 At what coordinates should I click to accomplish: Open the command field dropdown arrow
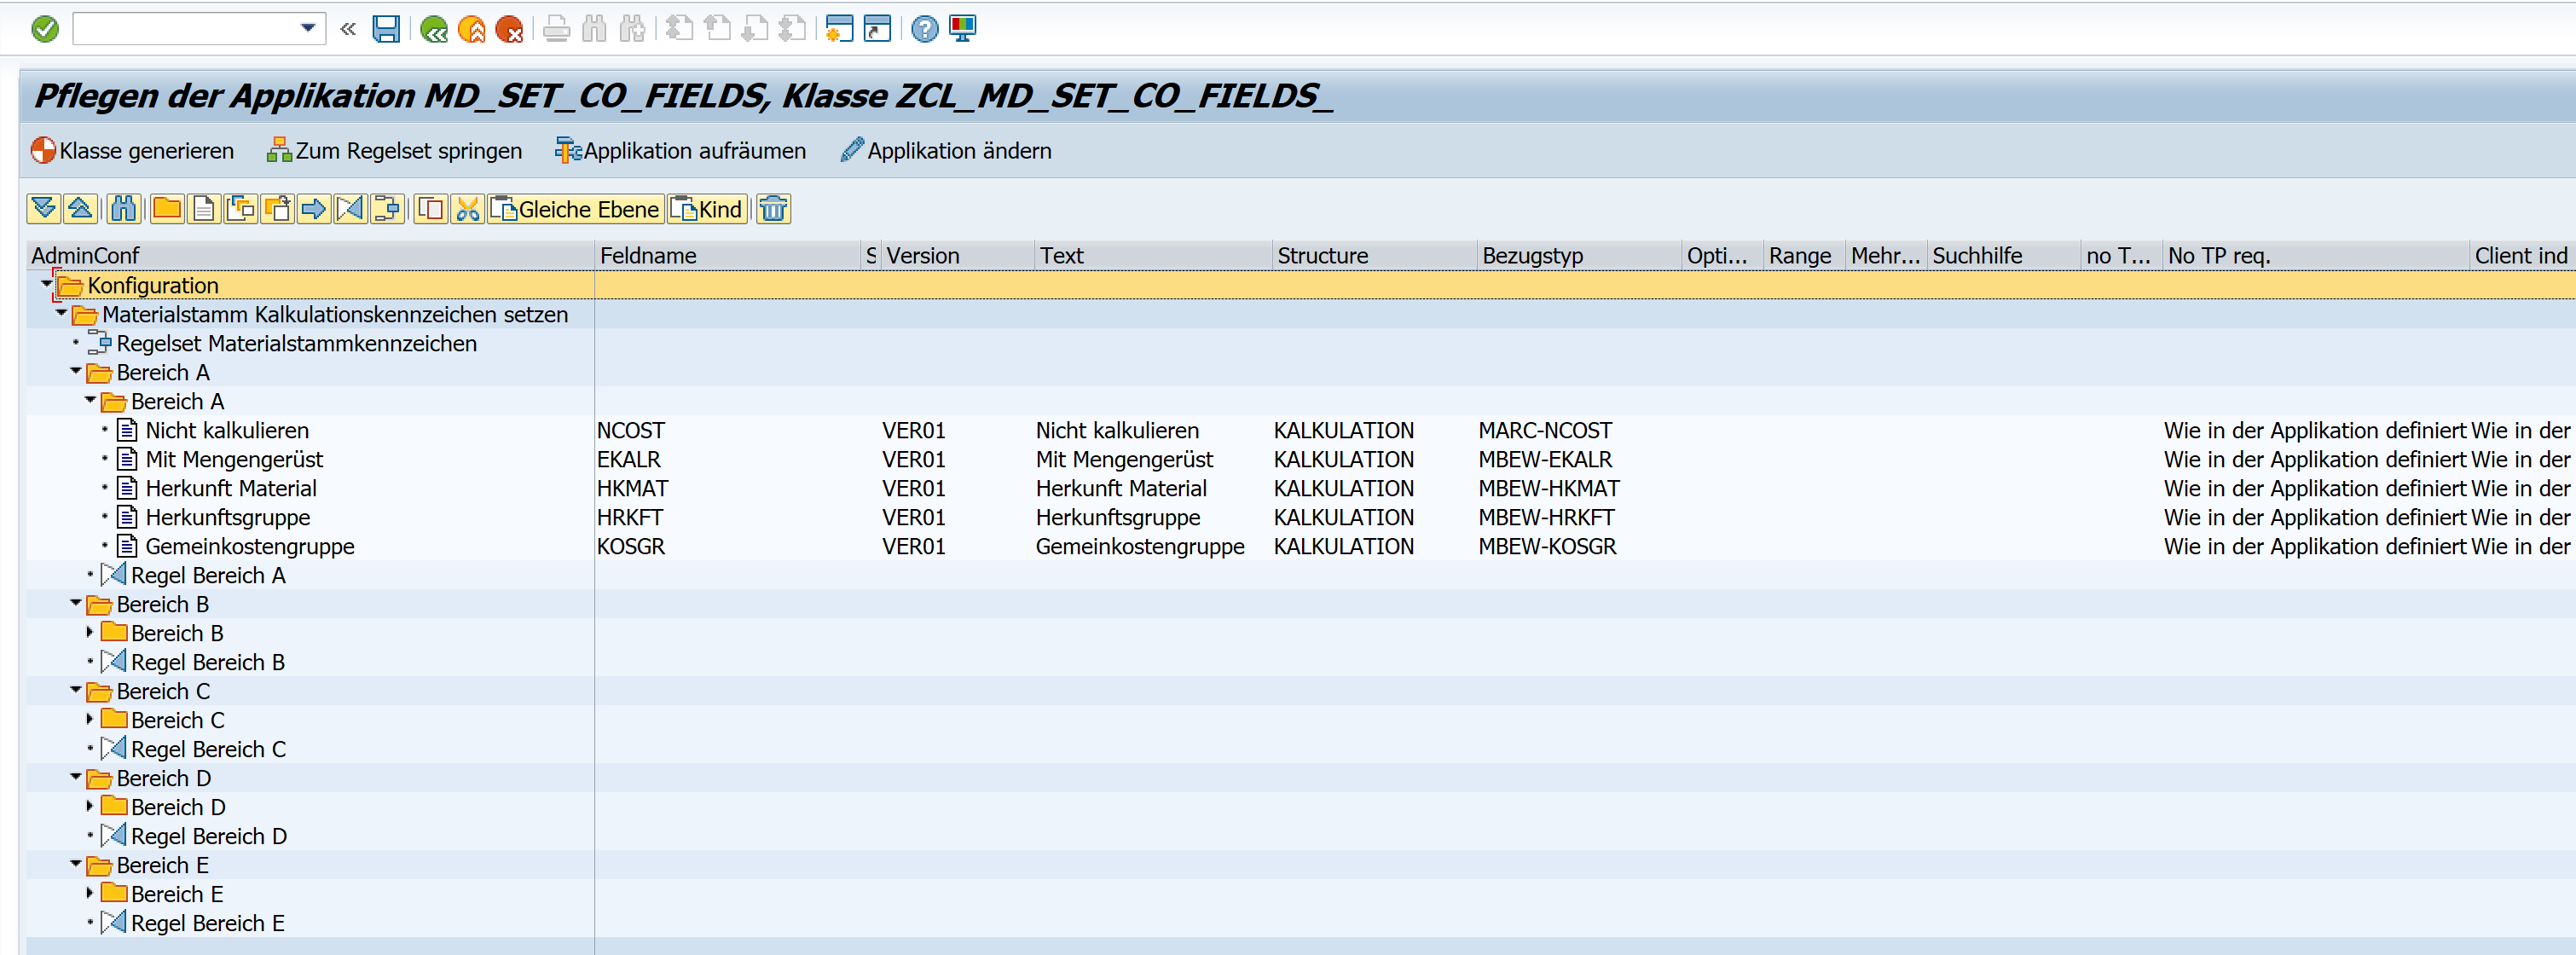[308, 28]
